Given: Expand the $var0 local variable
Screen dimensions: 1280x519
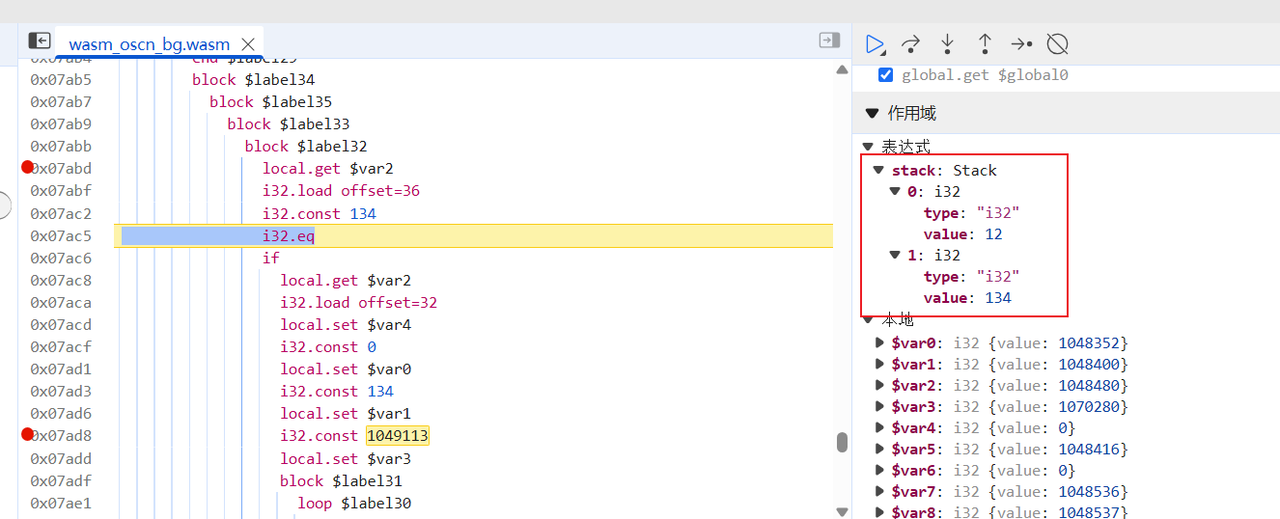Looking at the screenshot, I should click(880, 342).
